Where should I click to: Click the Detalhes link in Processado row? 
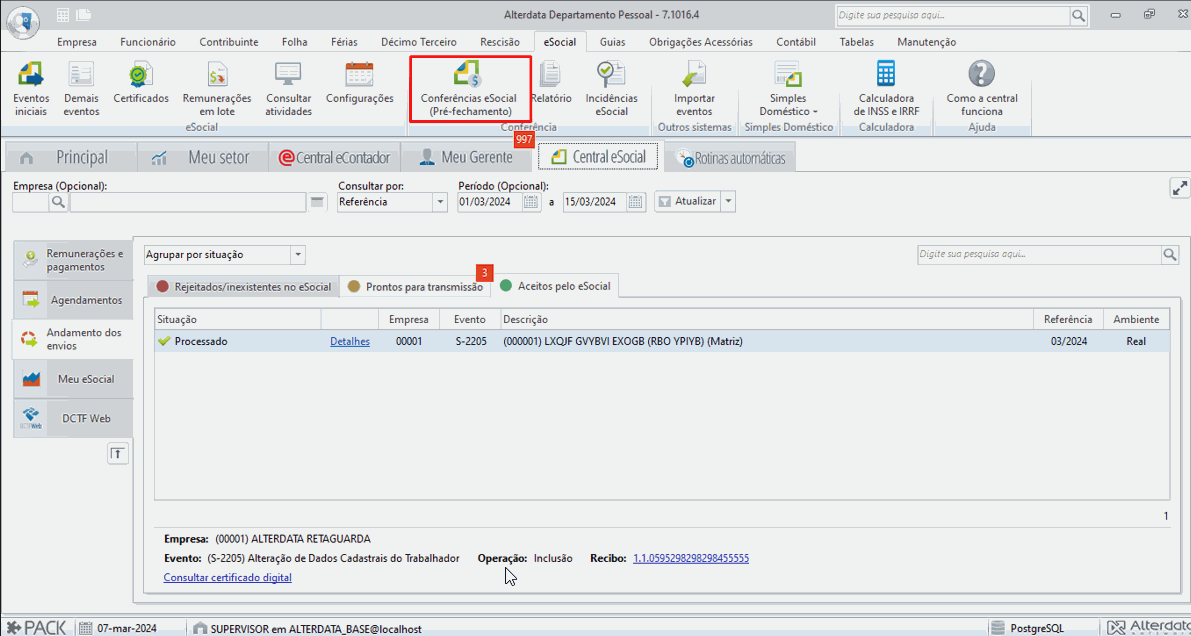click(349, 342)
